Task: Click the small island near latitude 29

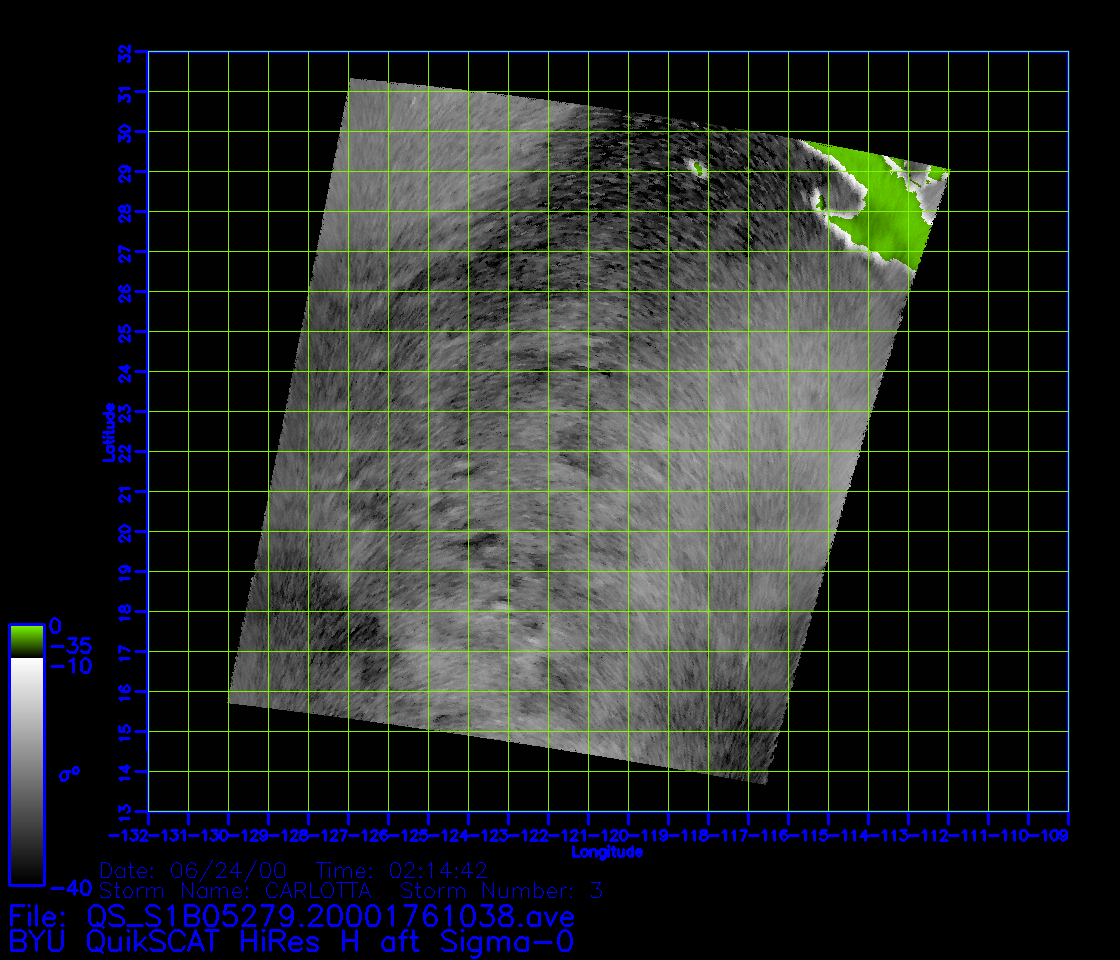Action: tap(697, 169)
